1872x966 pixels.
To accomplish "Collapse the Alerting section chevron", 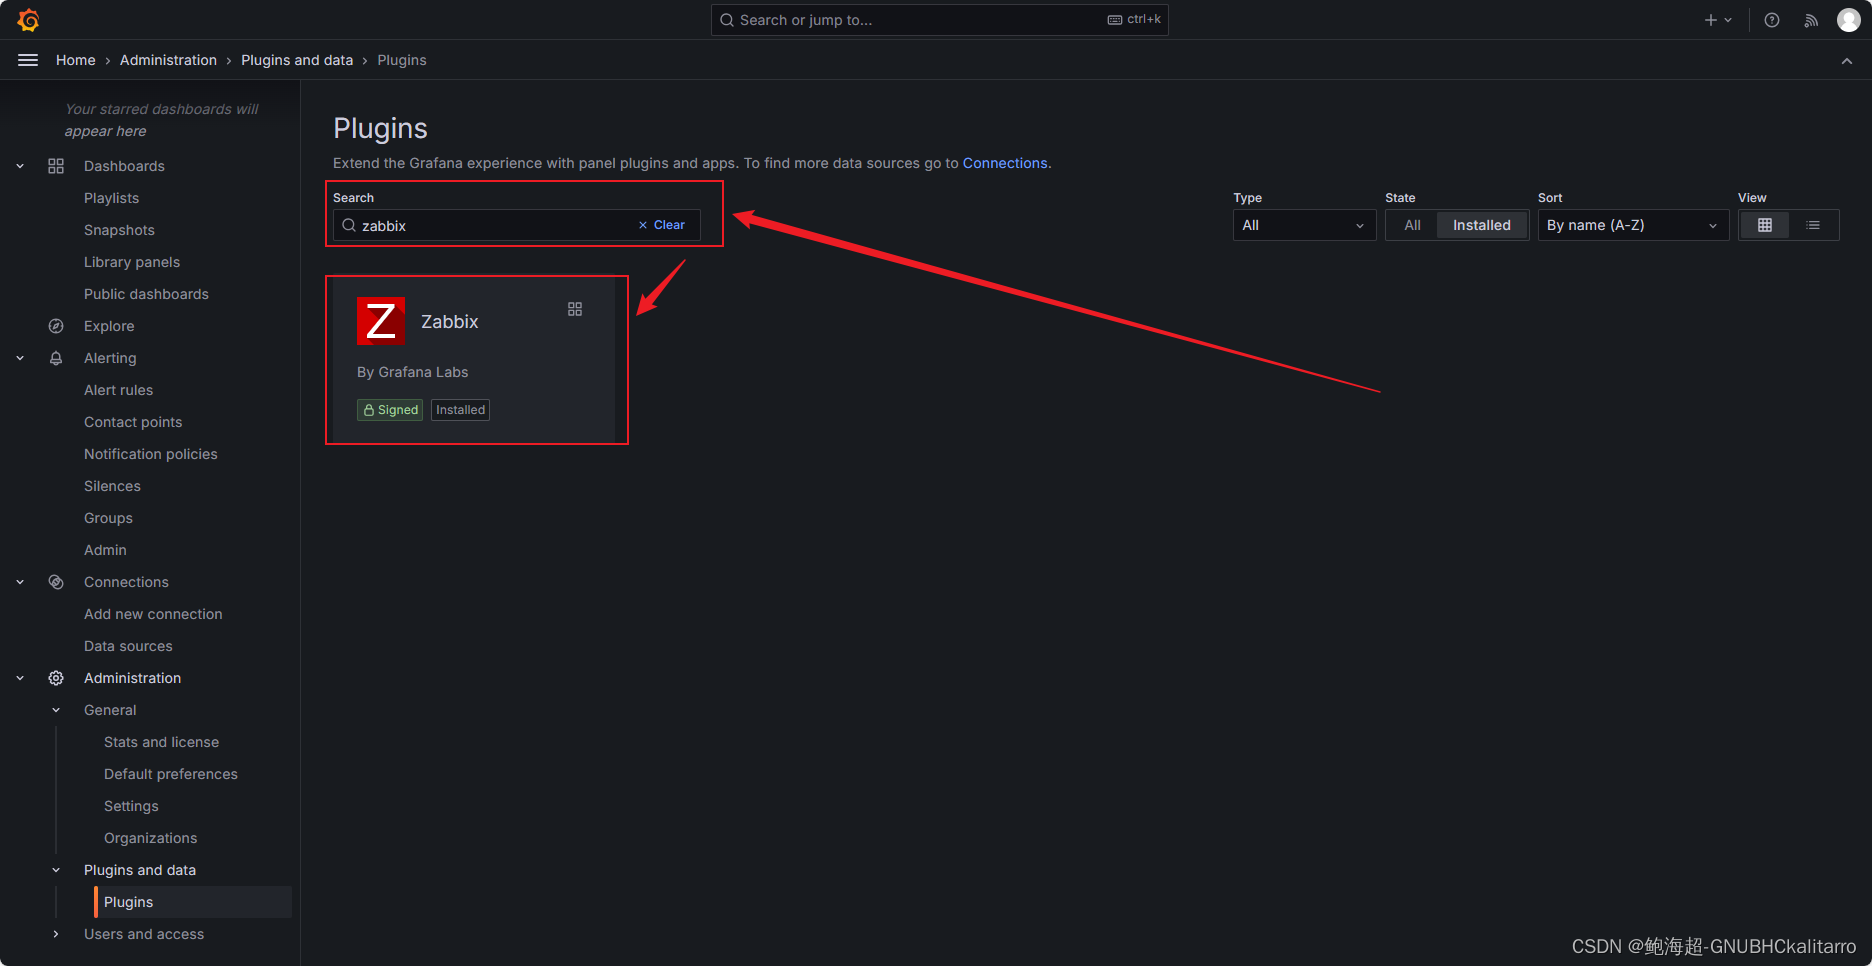I will 20,358.
